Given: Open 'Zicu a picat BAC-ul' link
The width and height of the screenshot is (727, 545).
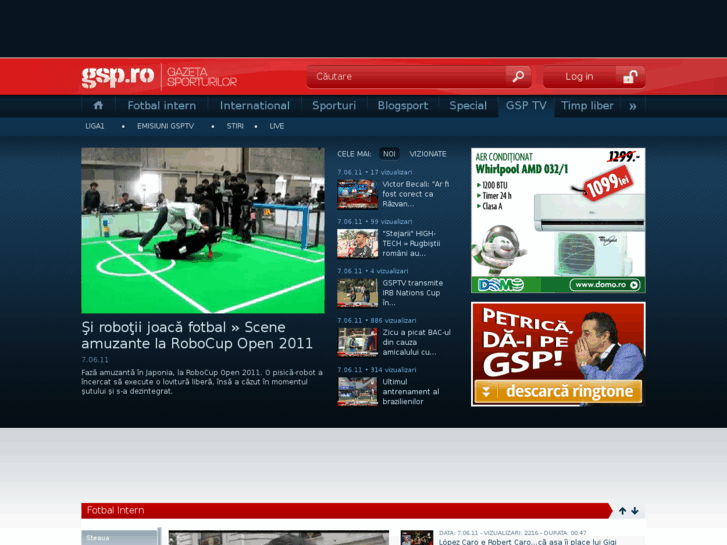Looking at the screenshot, I should 416,342.
